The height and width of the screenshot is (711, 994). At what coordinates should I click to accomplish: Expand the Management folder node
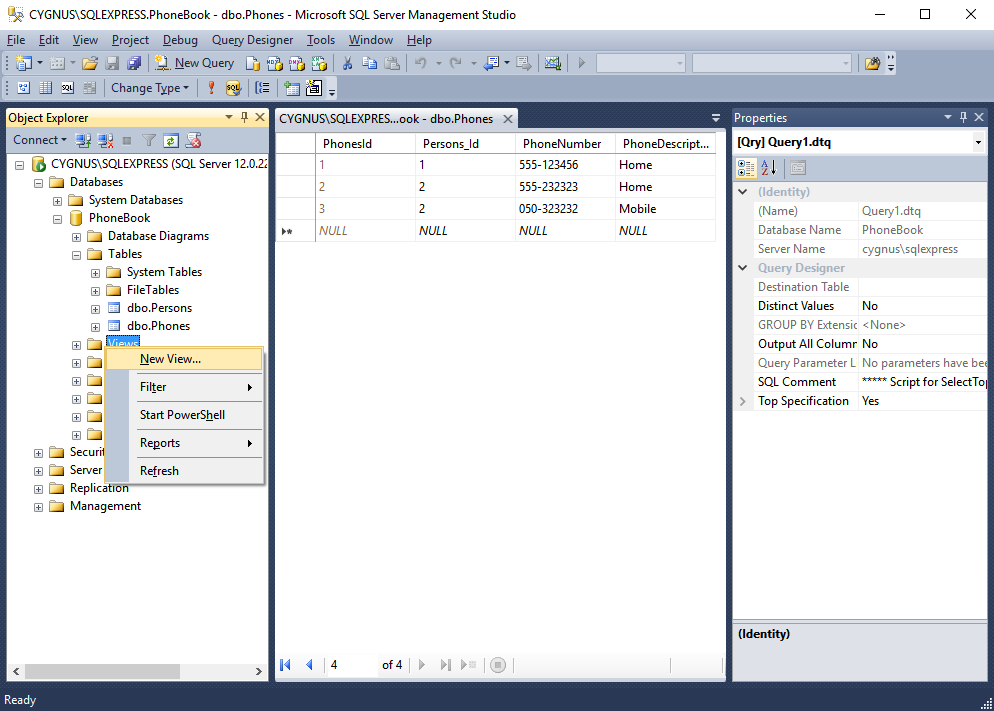point(39,508)
